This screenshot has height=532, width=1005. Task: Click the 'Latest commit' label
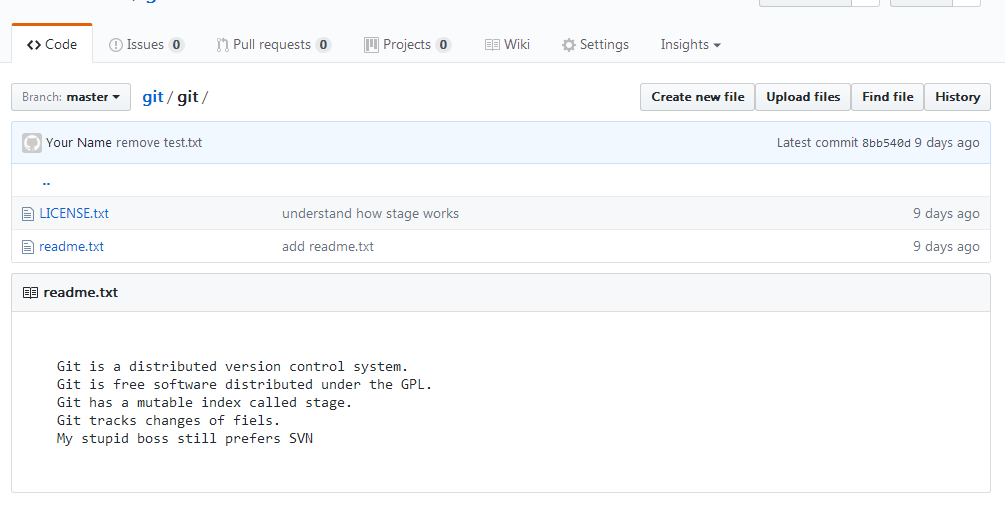tap(817, 142)
